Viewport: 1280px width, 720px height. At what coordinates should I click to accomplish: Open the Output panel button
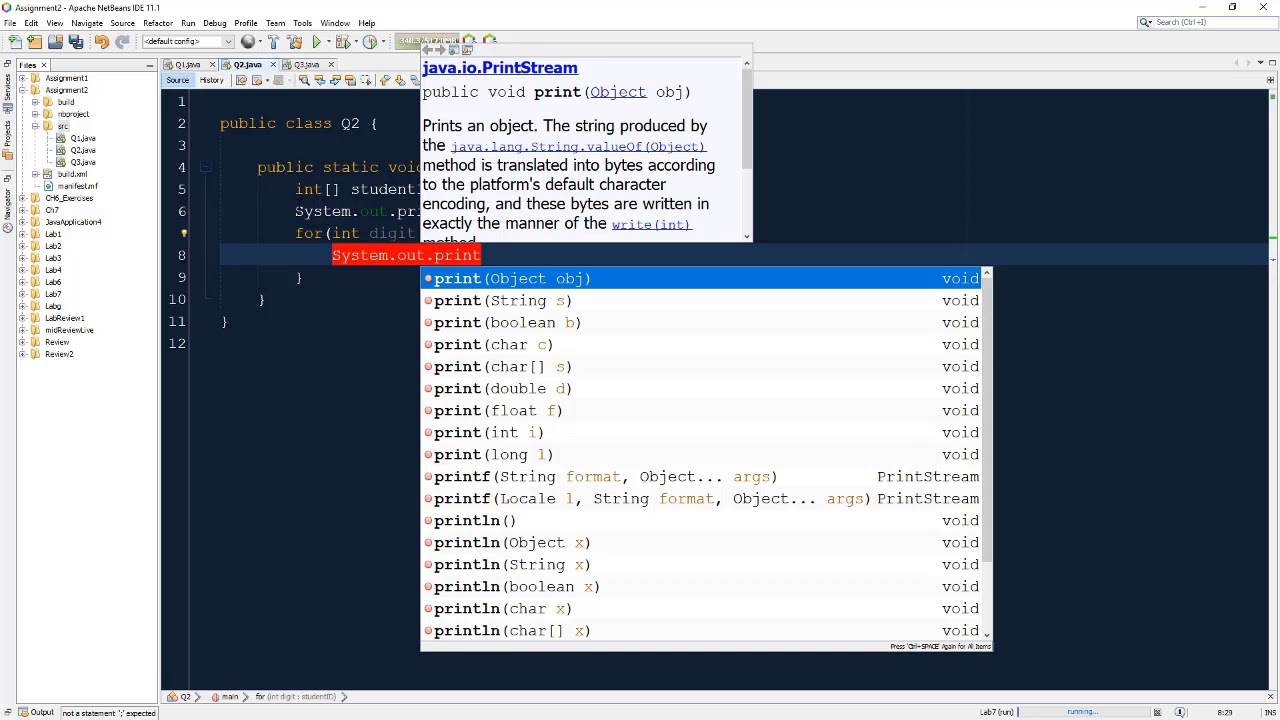[x=35, y=713]
